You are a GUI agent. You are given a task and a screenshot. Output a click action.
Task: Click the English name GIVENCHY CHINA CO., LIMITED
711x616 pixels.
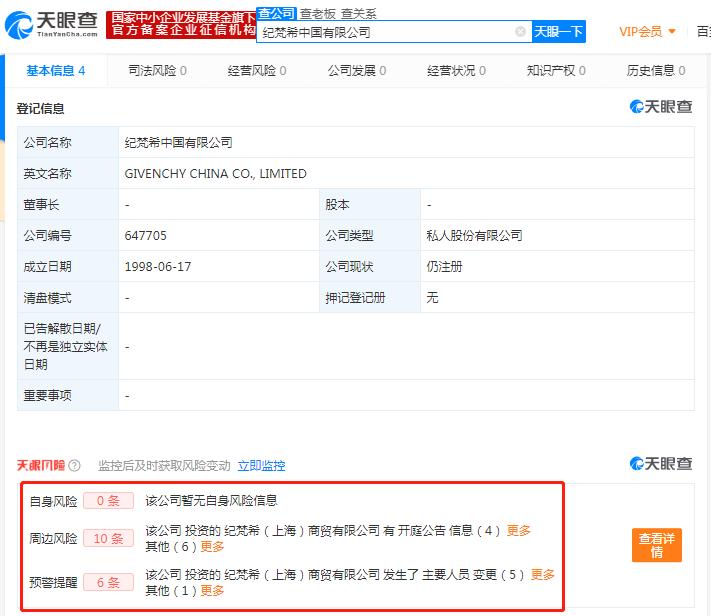pyautogui.click(x=216, y=174)
